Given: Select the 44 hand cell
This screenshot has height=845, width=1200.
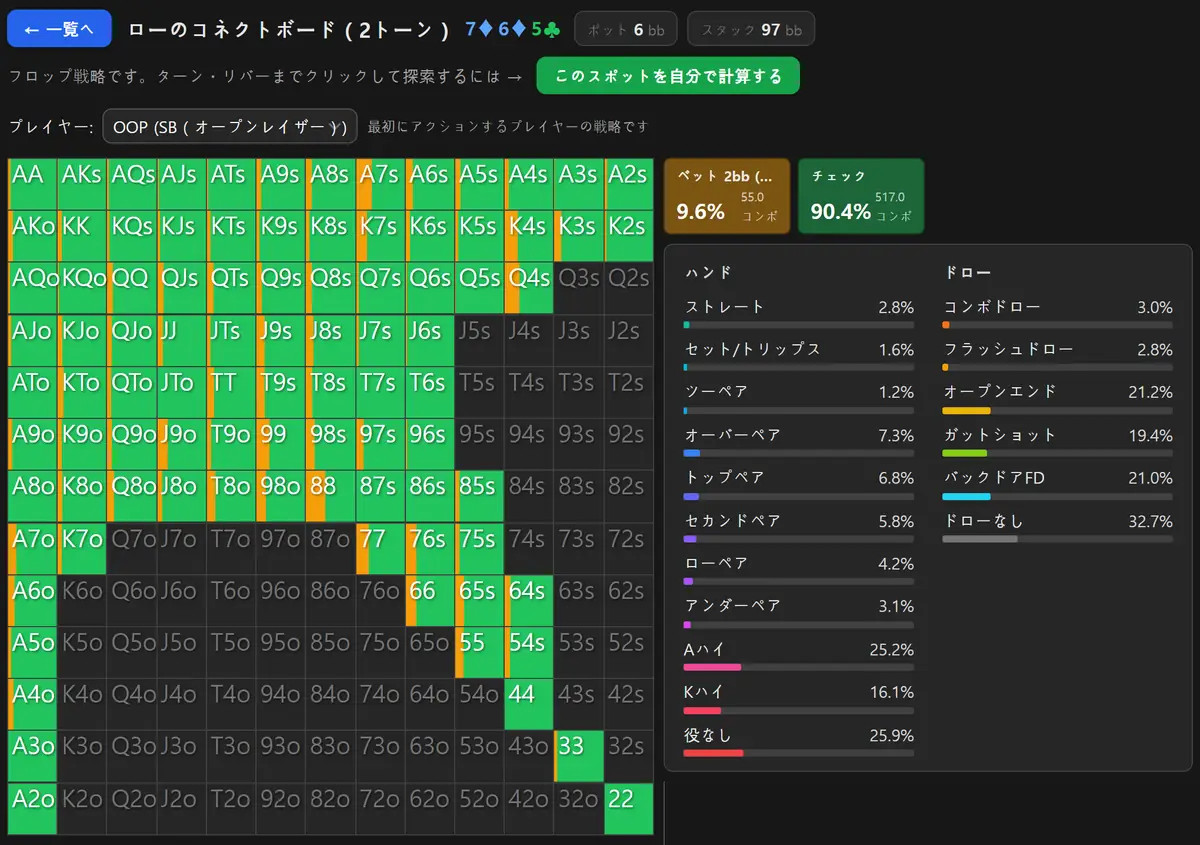Looking at the screenshot, I should pyautogui.click(x=530, y=705).
